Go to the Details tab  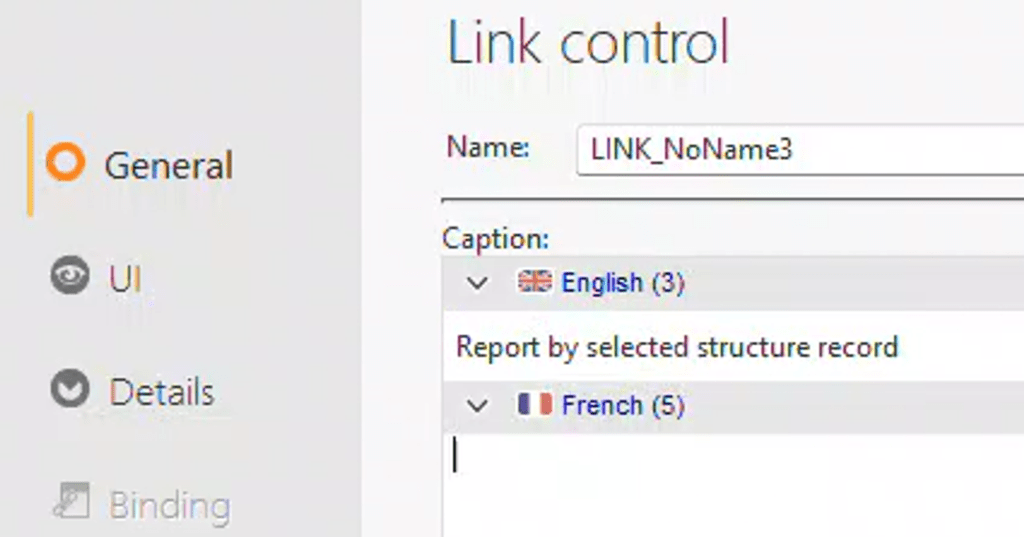[x=161, y=391]
